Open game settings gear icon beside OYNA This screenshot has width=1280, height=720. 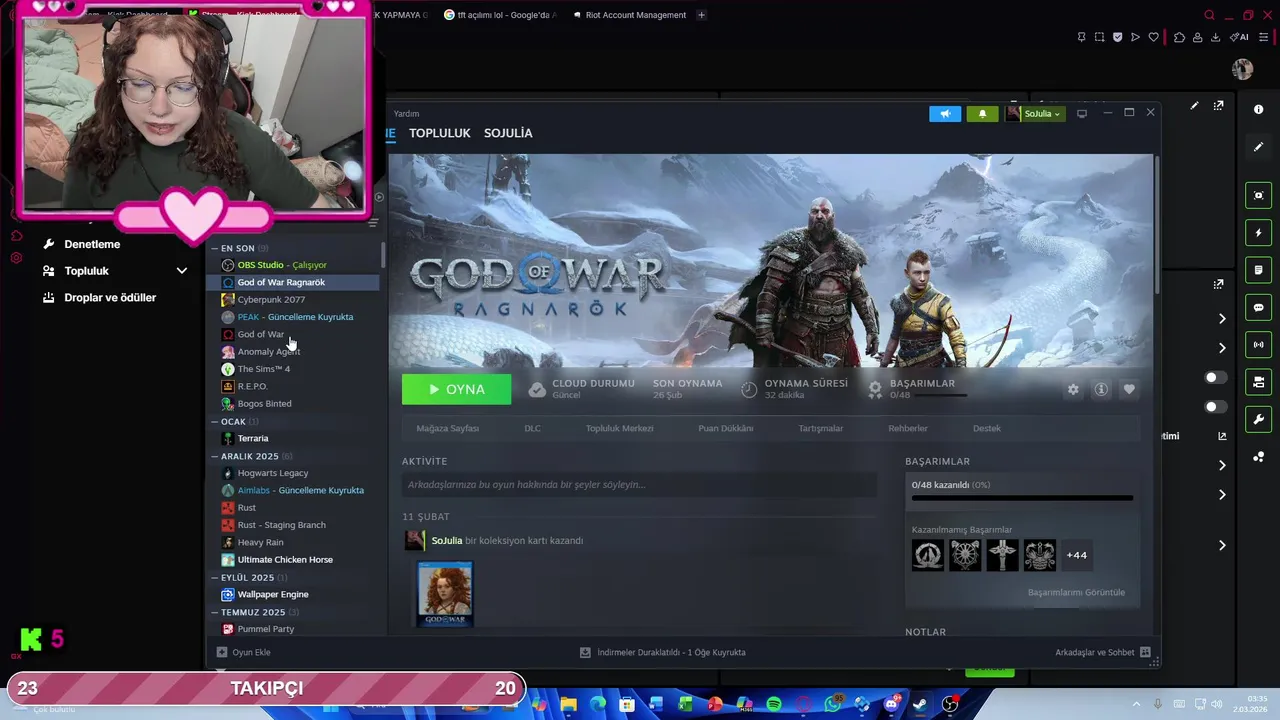pyautogui.click(x=1073, y=389)
